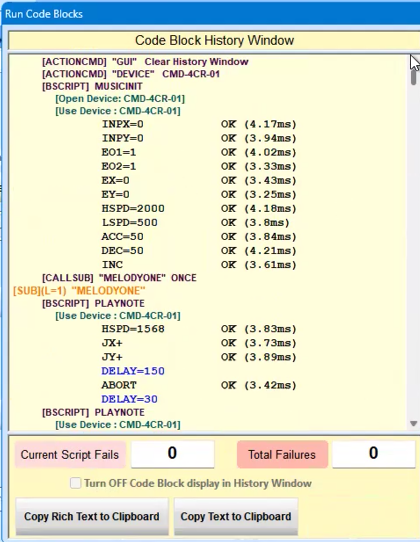Click the EX=0 command line
The image size is (420, 542).
pos(199,180)
